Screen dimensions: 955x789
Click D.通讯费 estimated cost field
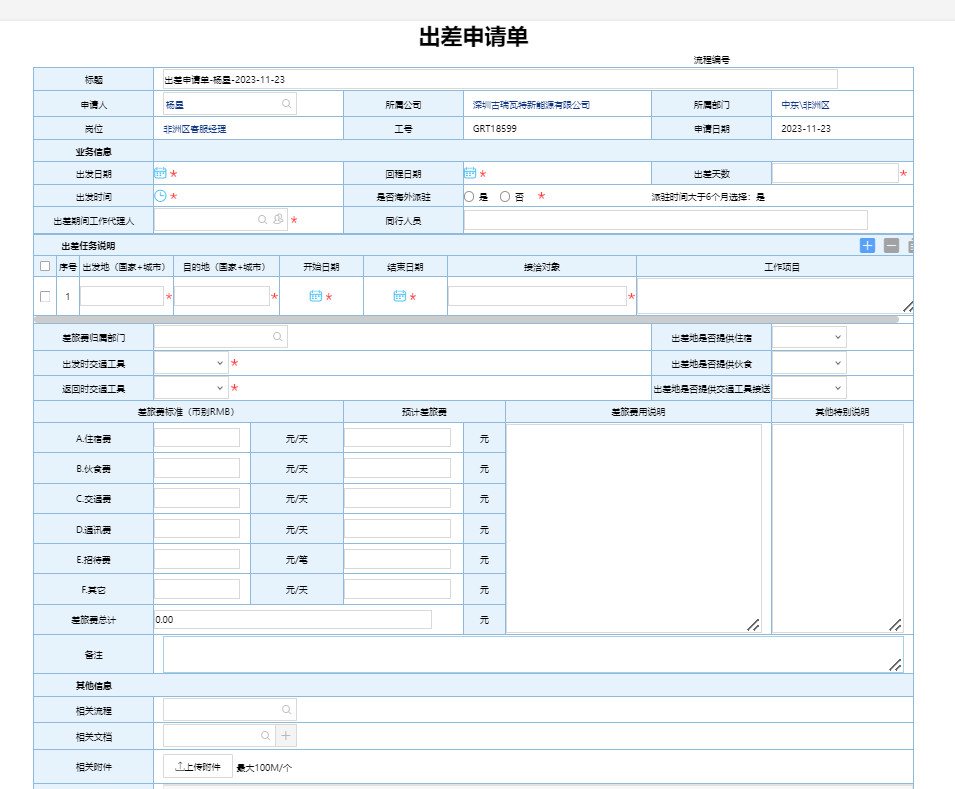click(x=397, y=529)
